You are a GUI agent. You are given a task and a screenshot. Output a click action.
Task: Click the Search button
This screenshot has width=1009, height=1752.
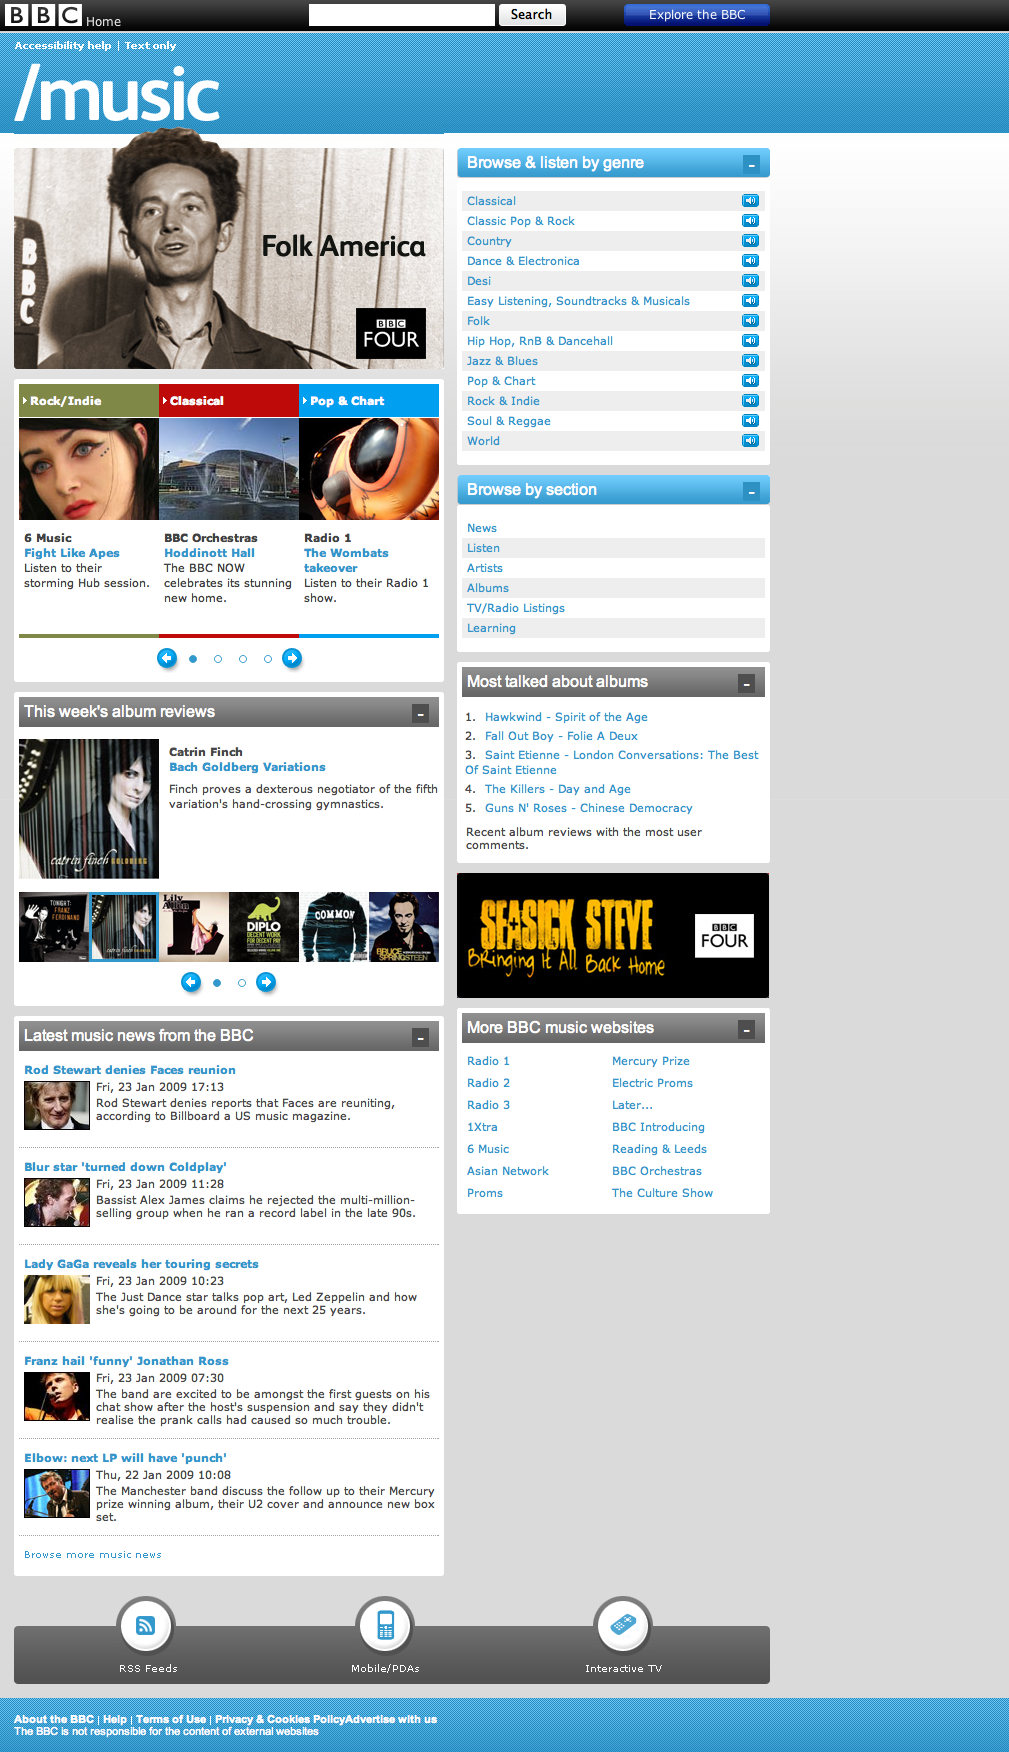click(x=531, y=15)
